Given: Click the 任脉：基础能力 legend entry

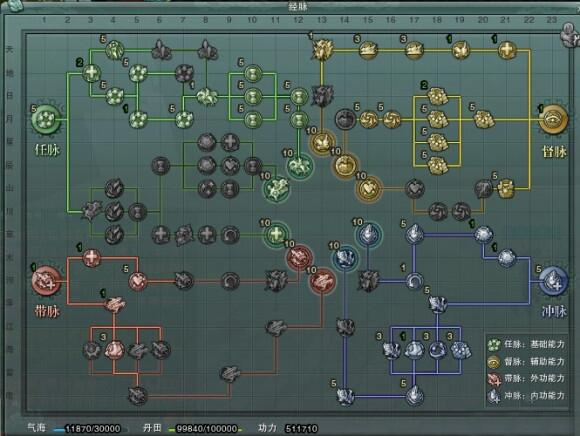Looking at the screenshot, I should [x=526, y=344].
